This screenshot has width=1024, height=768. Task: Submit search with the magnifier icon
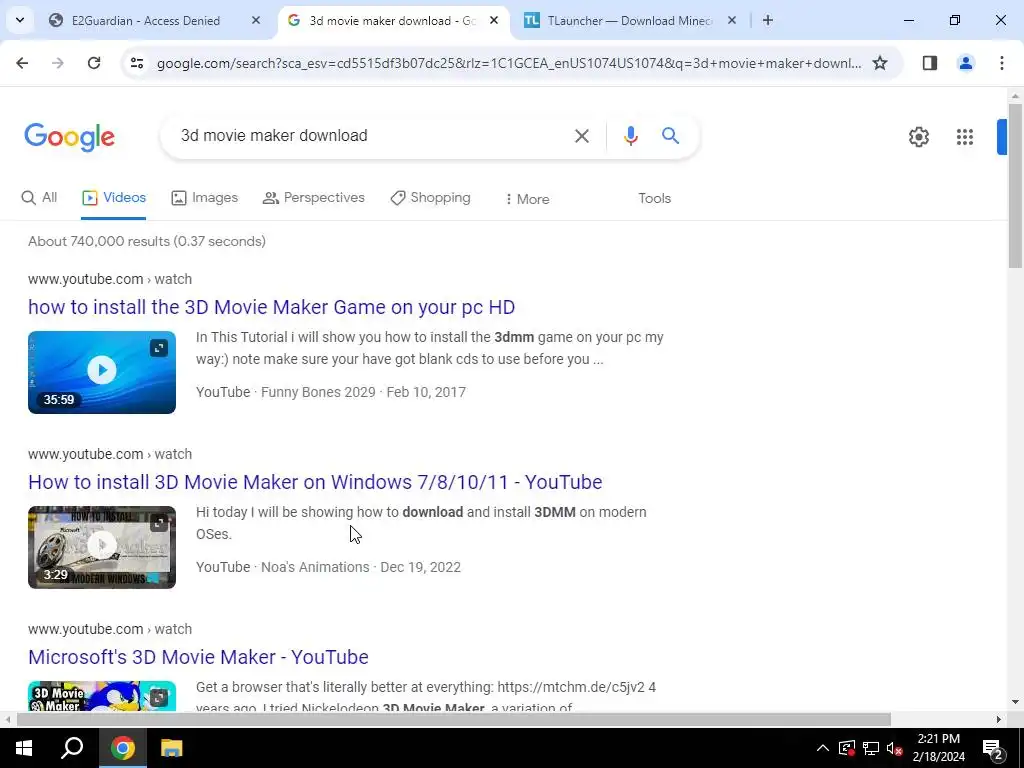[671, 136]
